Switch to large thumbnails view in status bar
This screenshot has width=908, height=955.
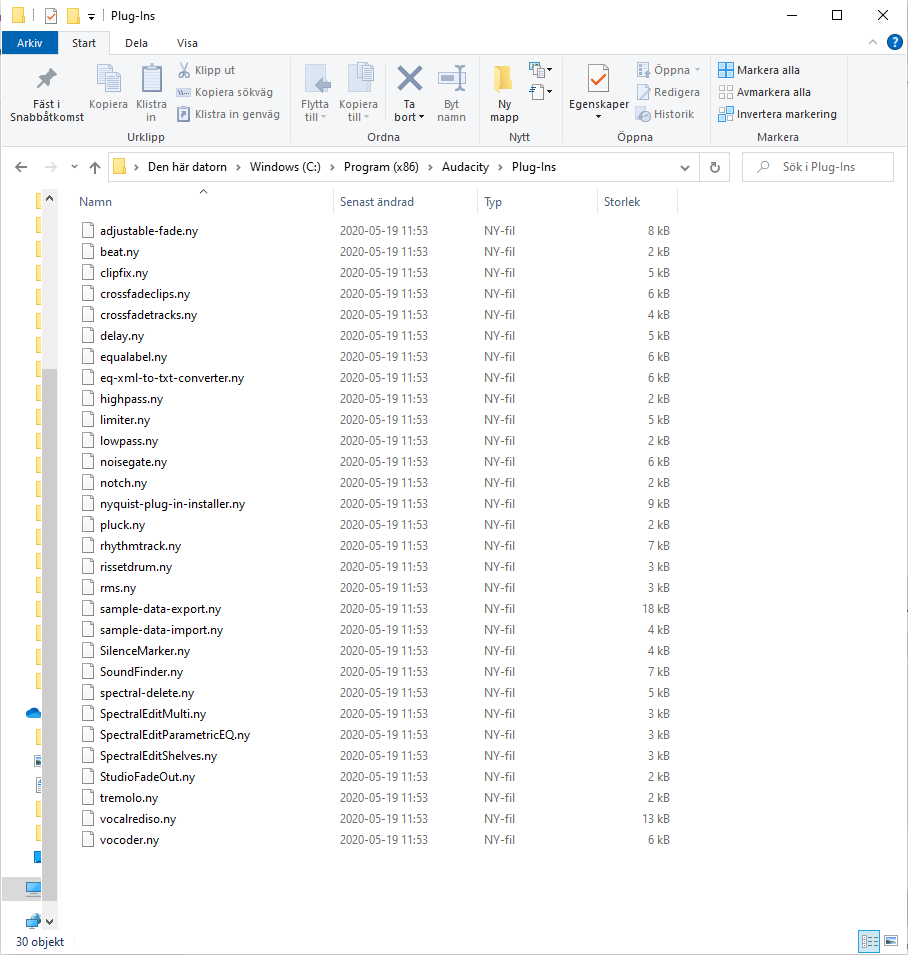tap(892, 941)
